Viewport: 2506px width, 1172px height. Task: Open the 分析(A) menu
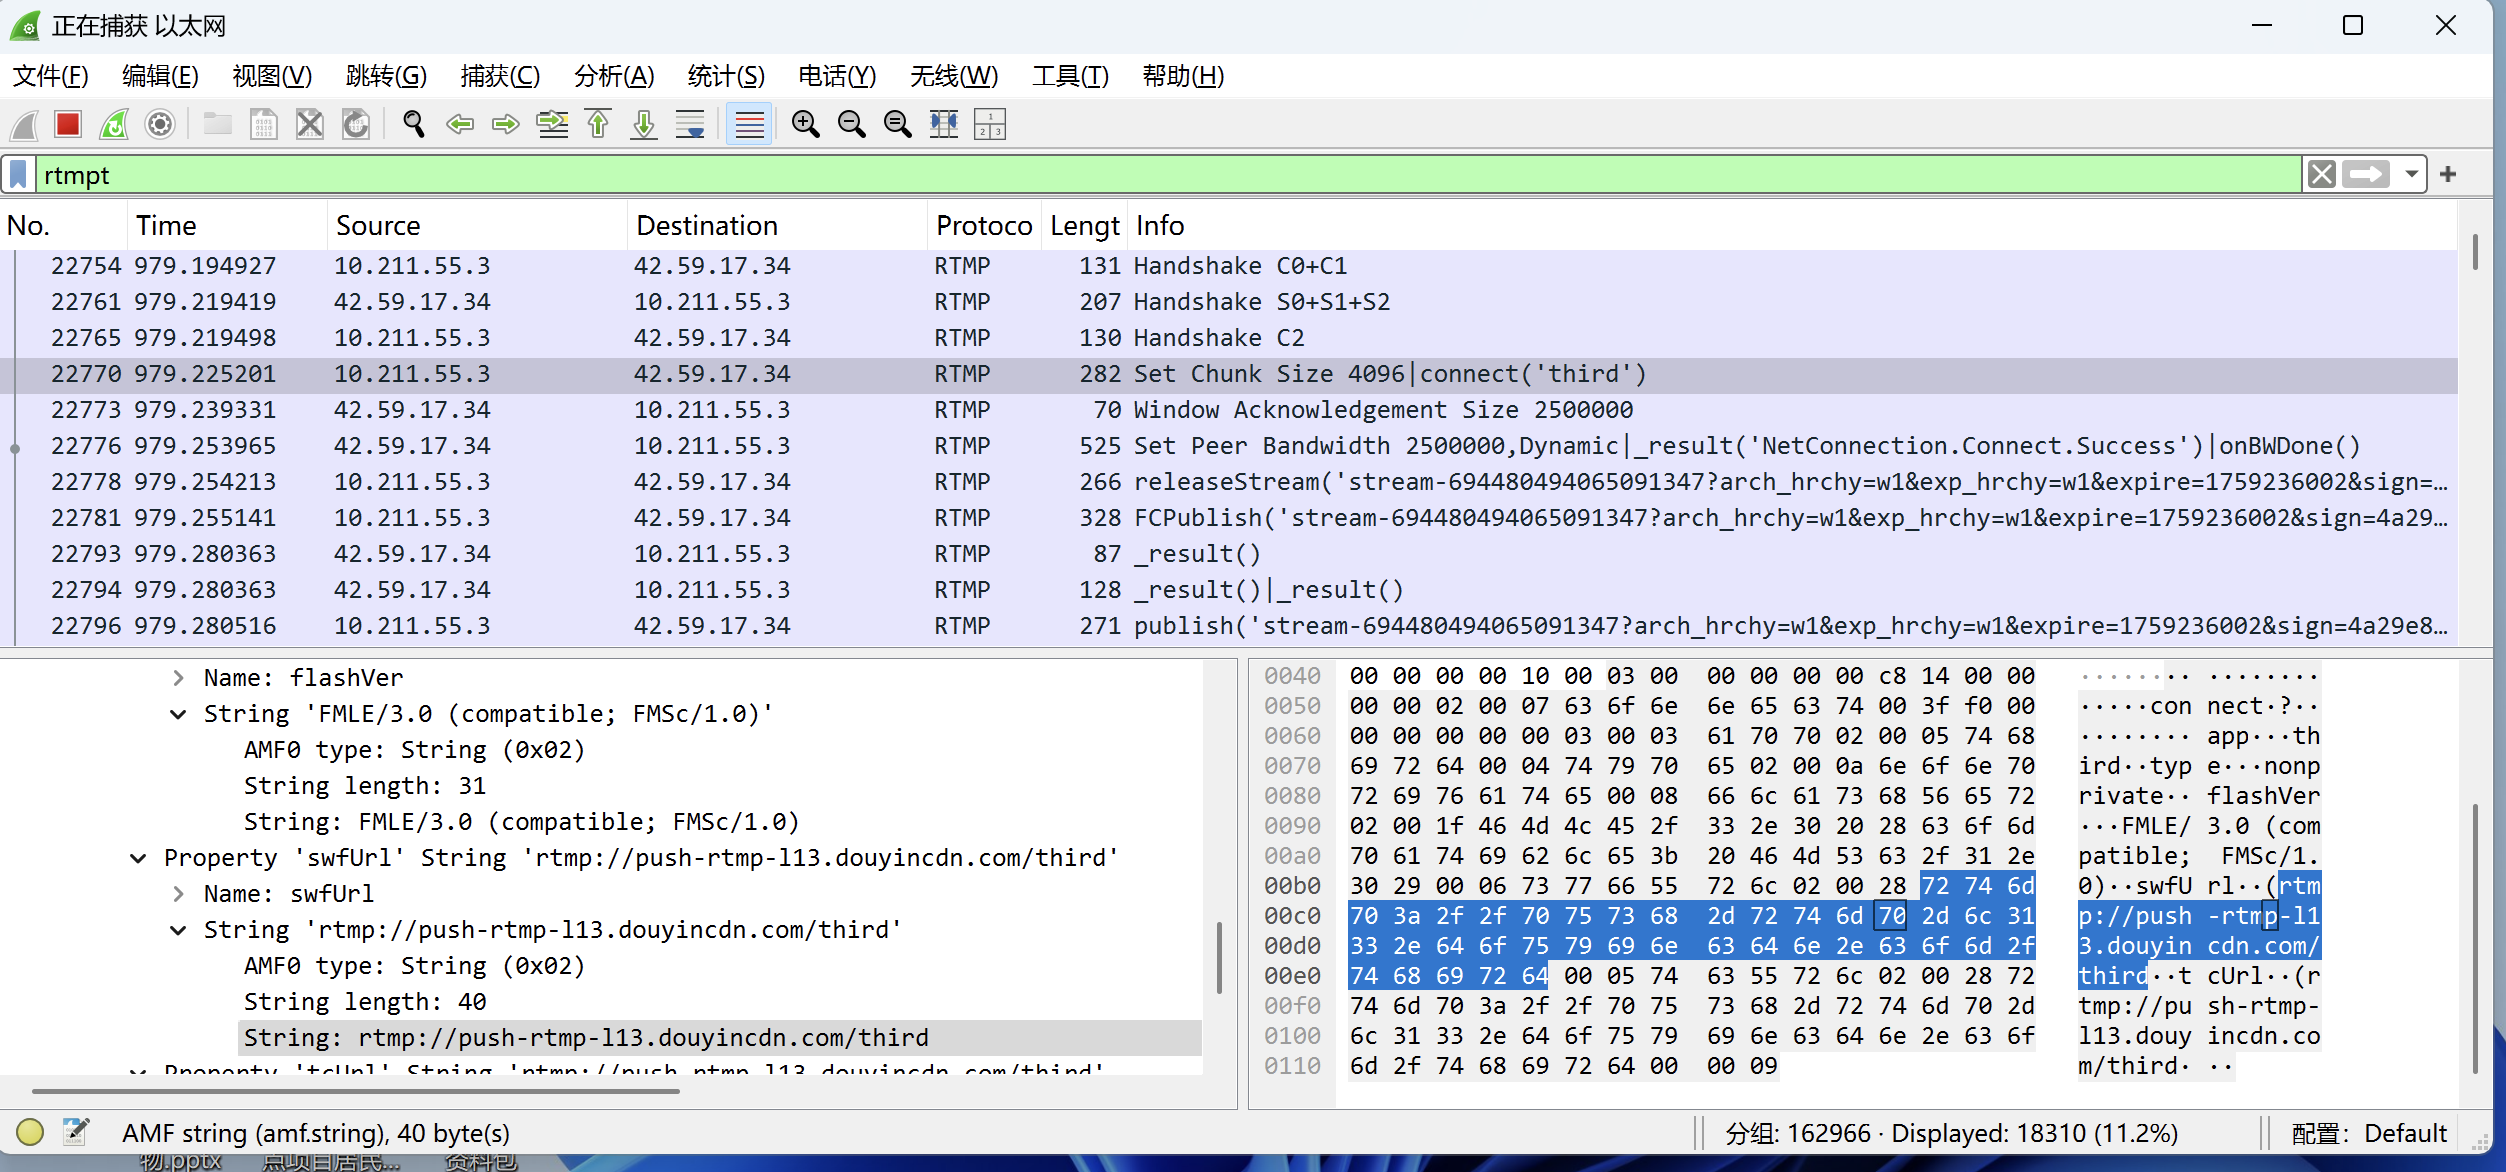click(x=613, y=76)
